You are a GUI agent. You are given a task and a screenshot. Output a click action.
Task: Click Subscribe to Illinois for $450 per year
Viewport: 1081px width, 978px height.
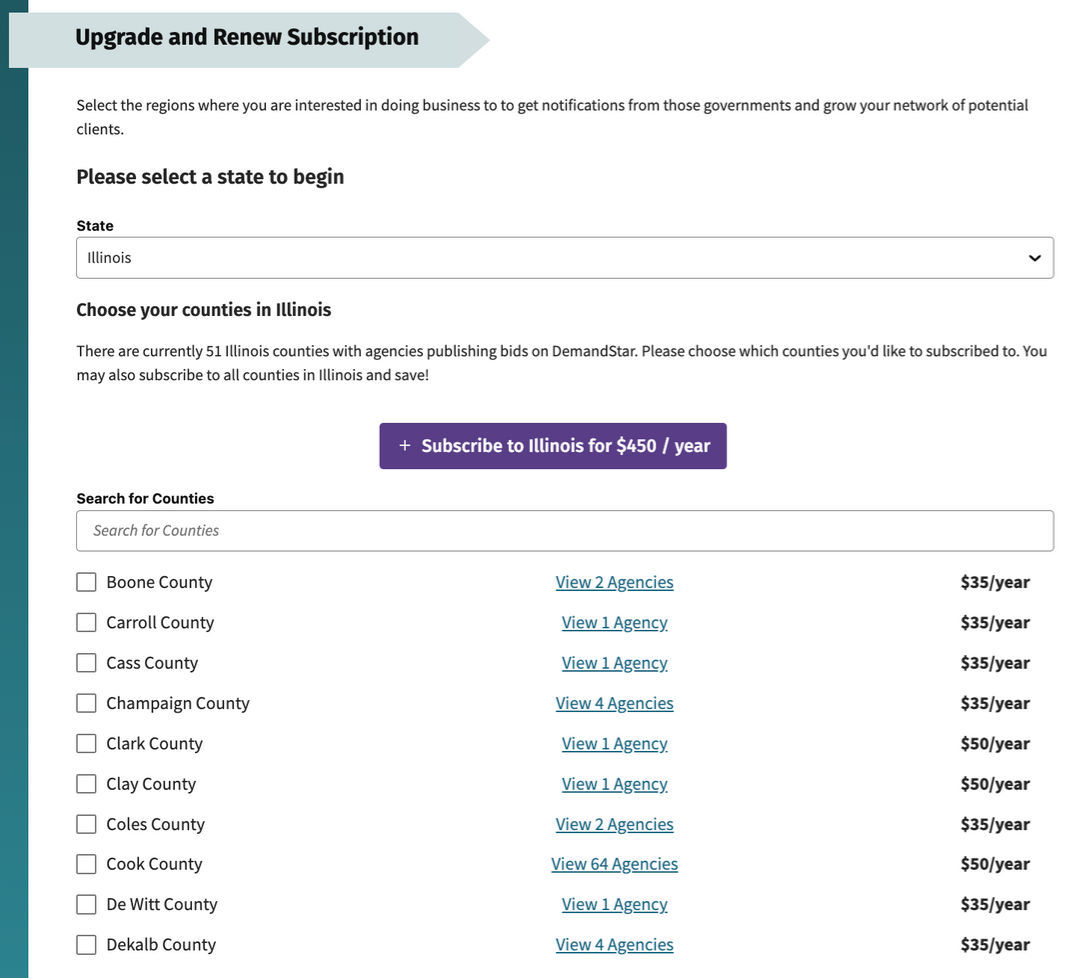(x=553, y=446)
